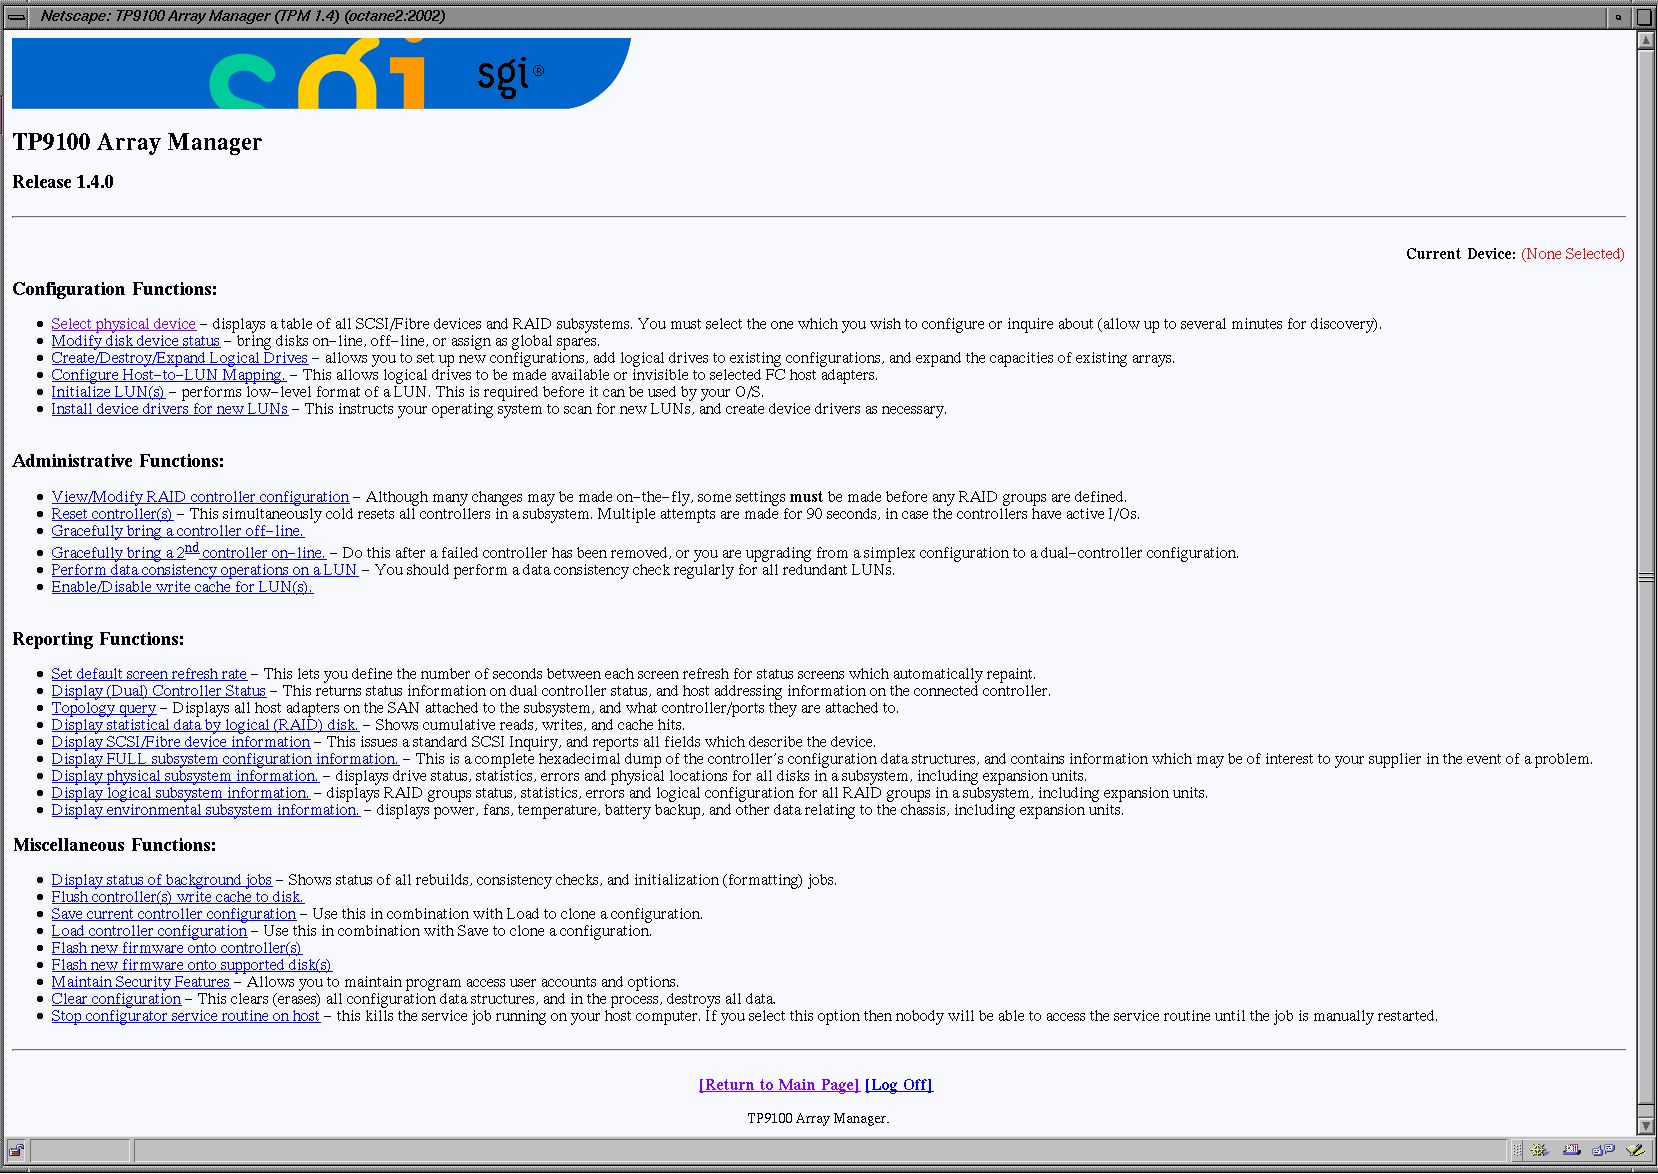Image resolution: width=1658 pixels, height=1174 pixels.
Task: Open Display status of background jobs
Action: pos(161,880)
